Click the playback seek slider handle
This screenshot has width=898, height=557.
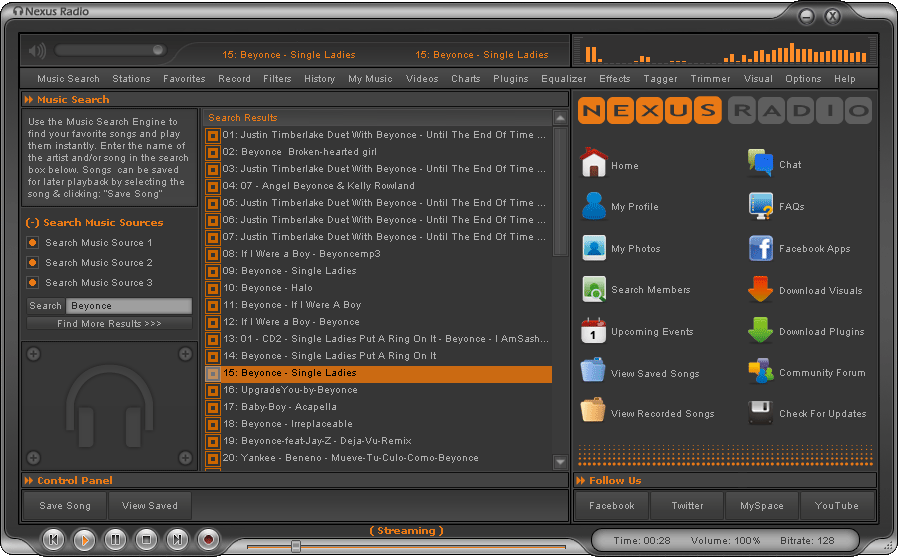[x=296, y=546]
